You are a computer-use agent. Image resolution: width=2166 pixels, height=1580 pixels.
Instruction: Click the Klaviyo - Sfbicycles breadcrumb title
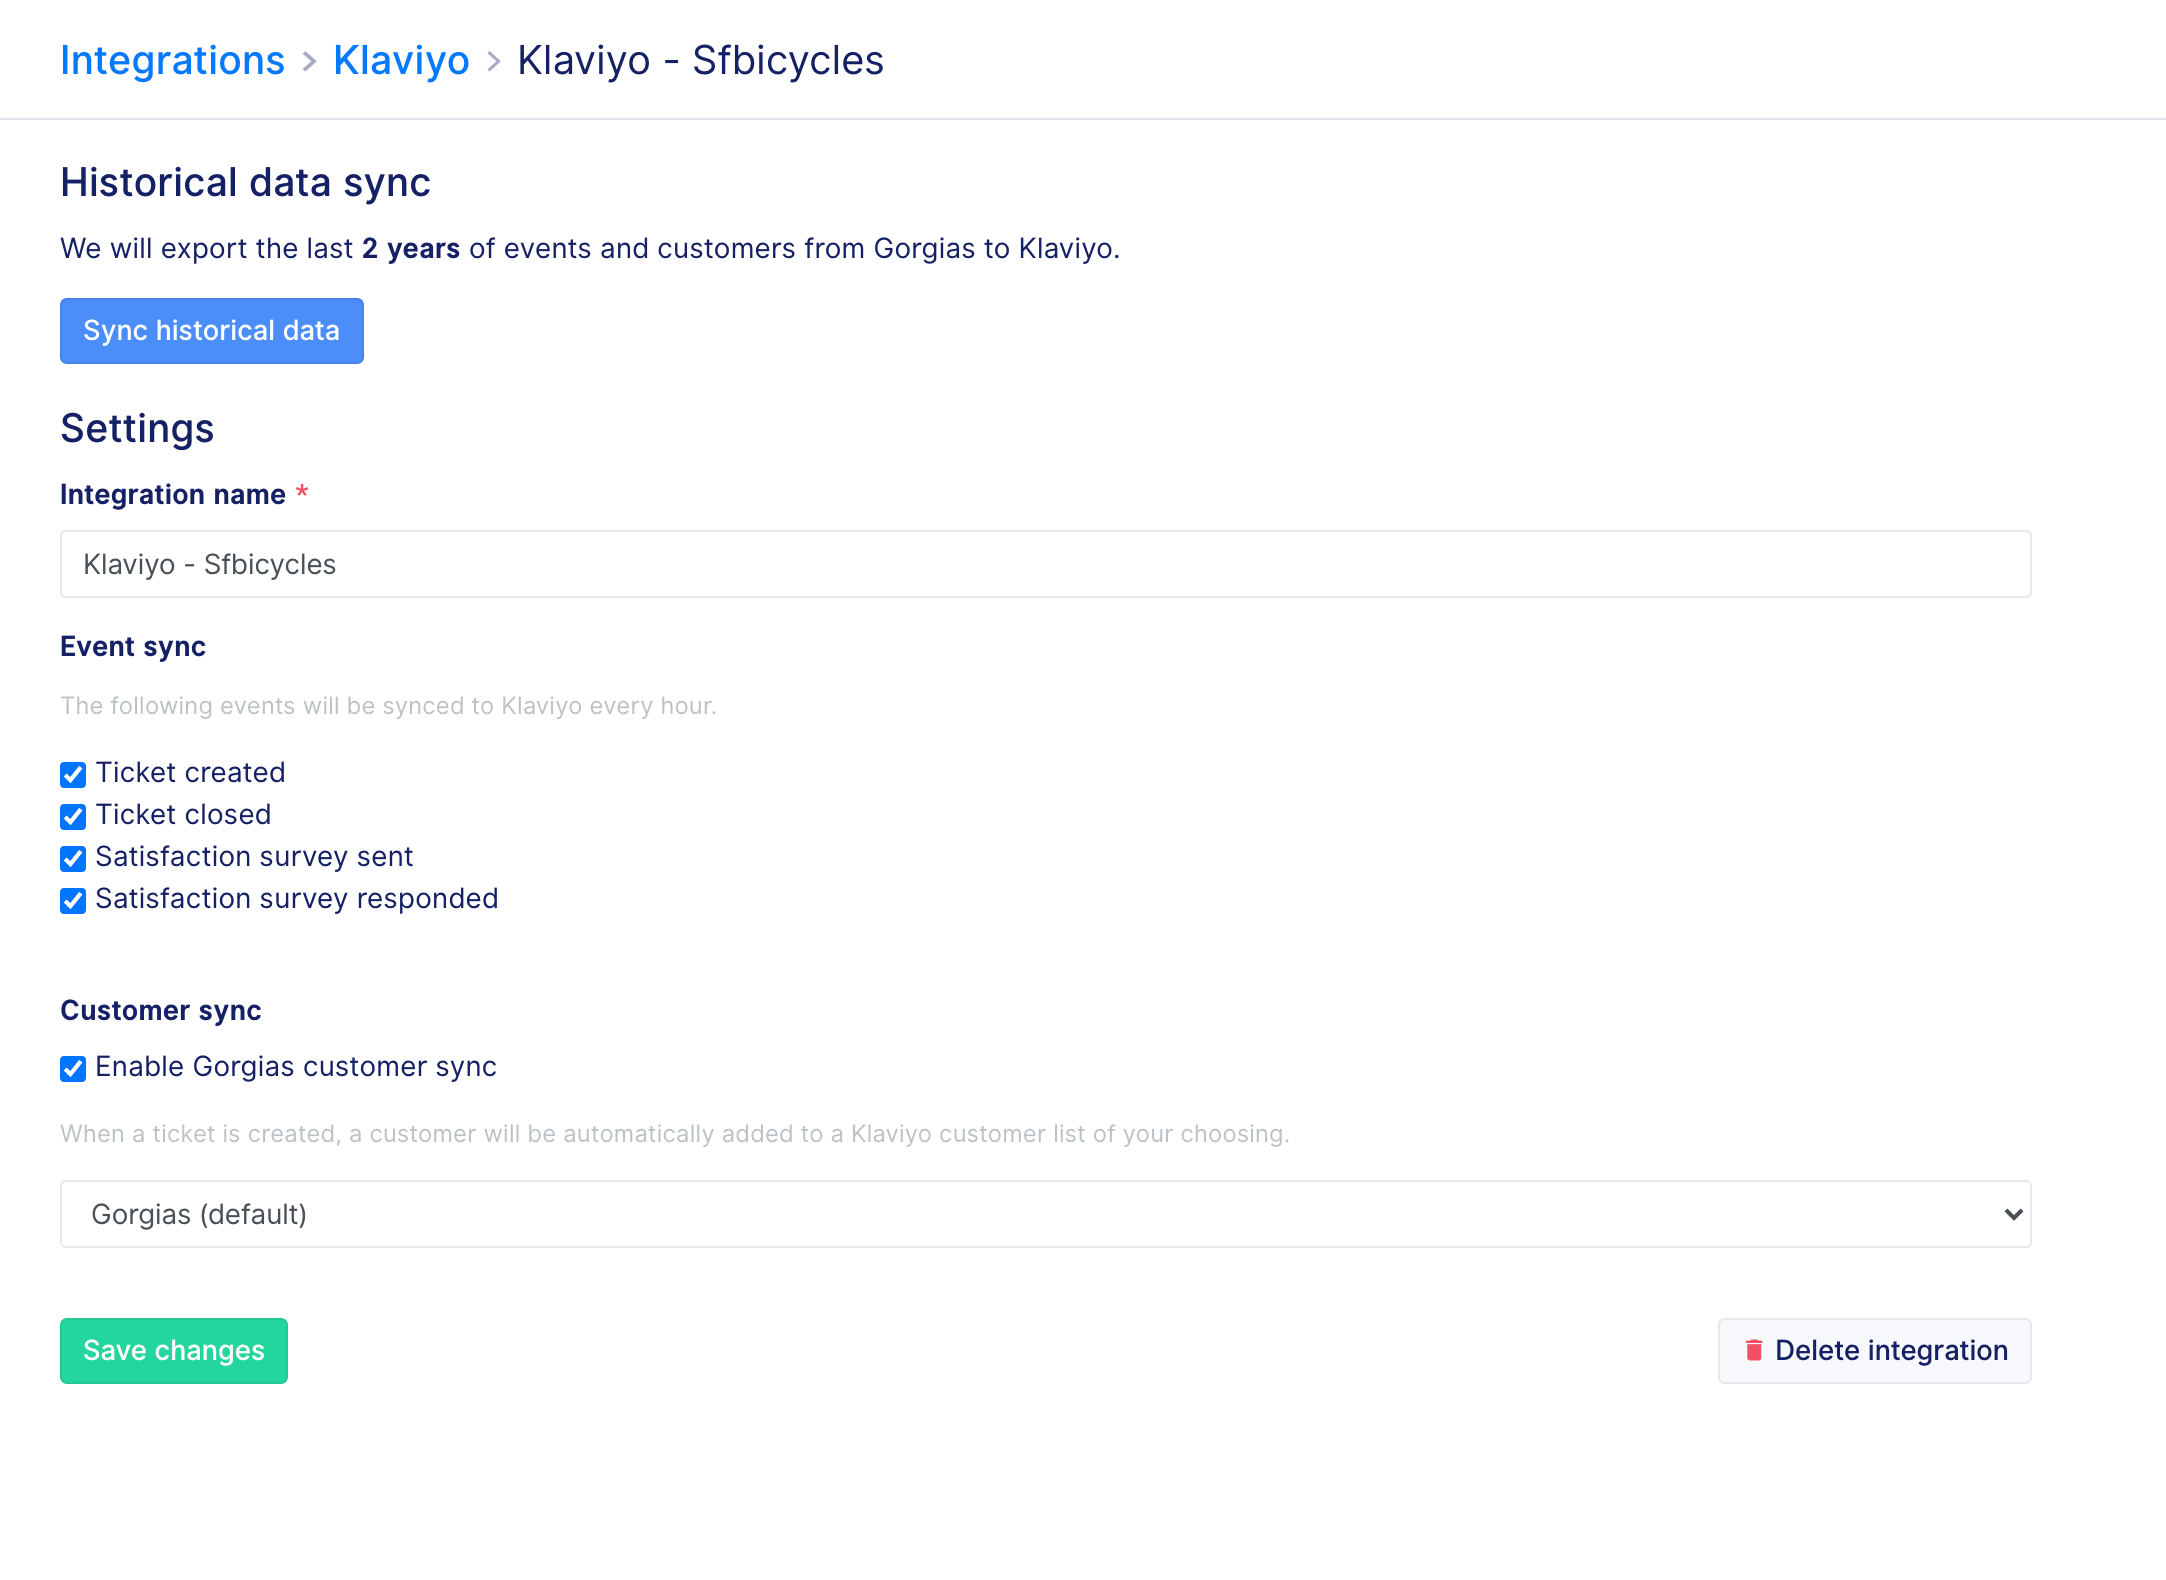pos(701,60)
